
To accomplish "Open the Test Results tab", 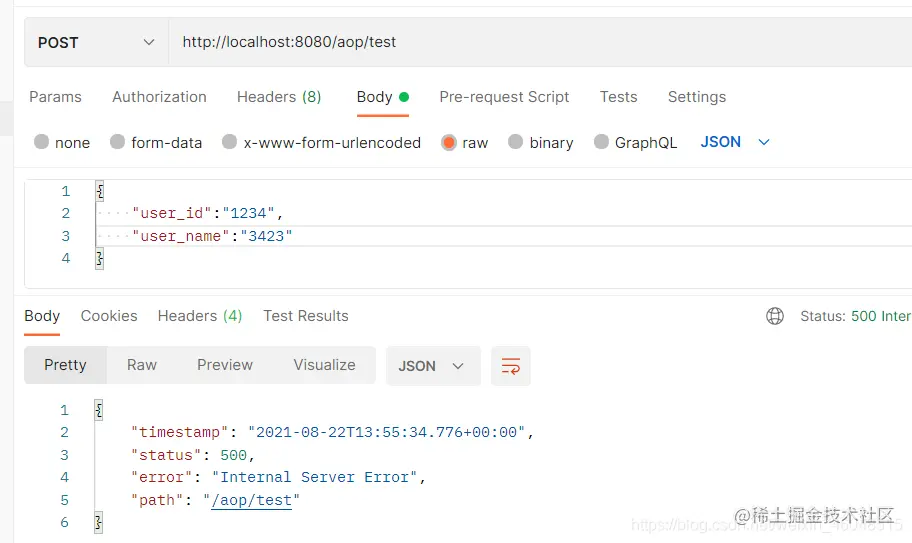I will [x=305, y=316].
